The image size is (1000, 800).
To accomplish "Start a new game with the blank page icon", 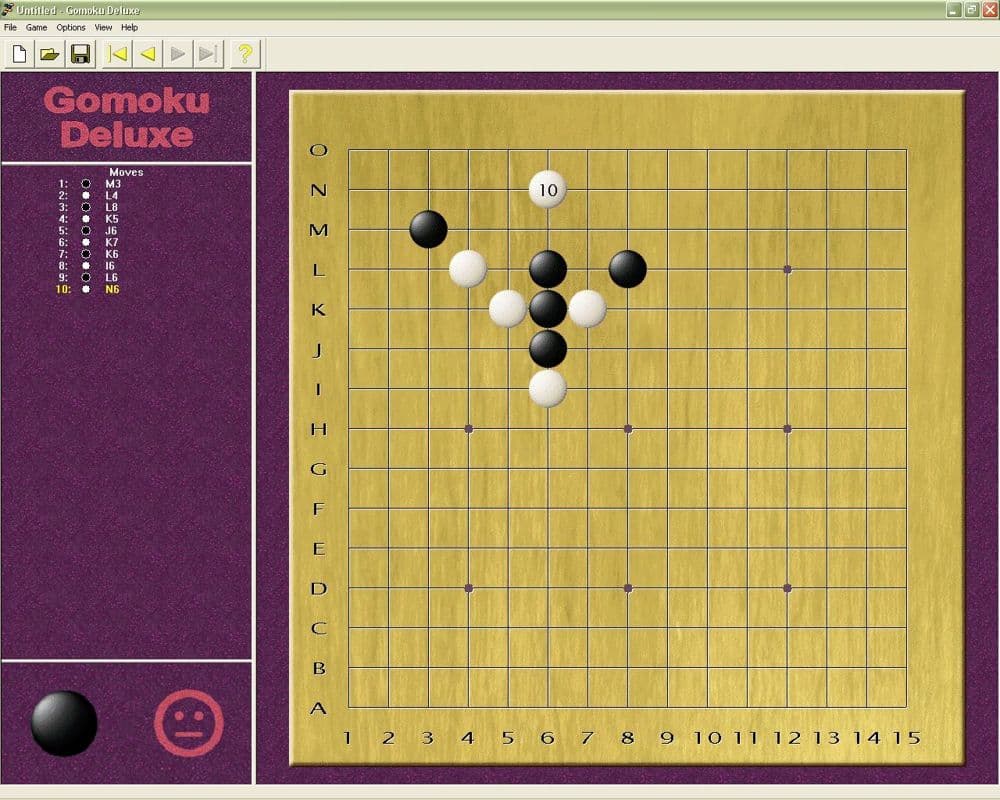I will (x=19, y=54).
